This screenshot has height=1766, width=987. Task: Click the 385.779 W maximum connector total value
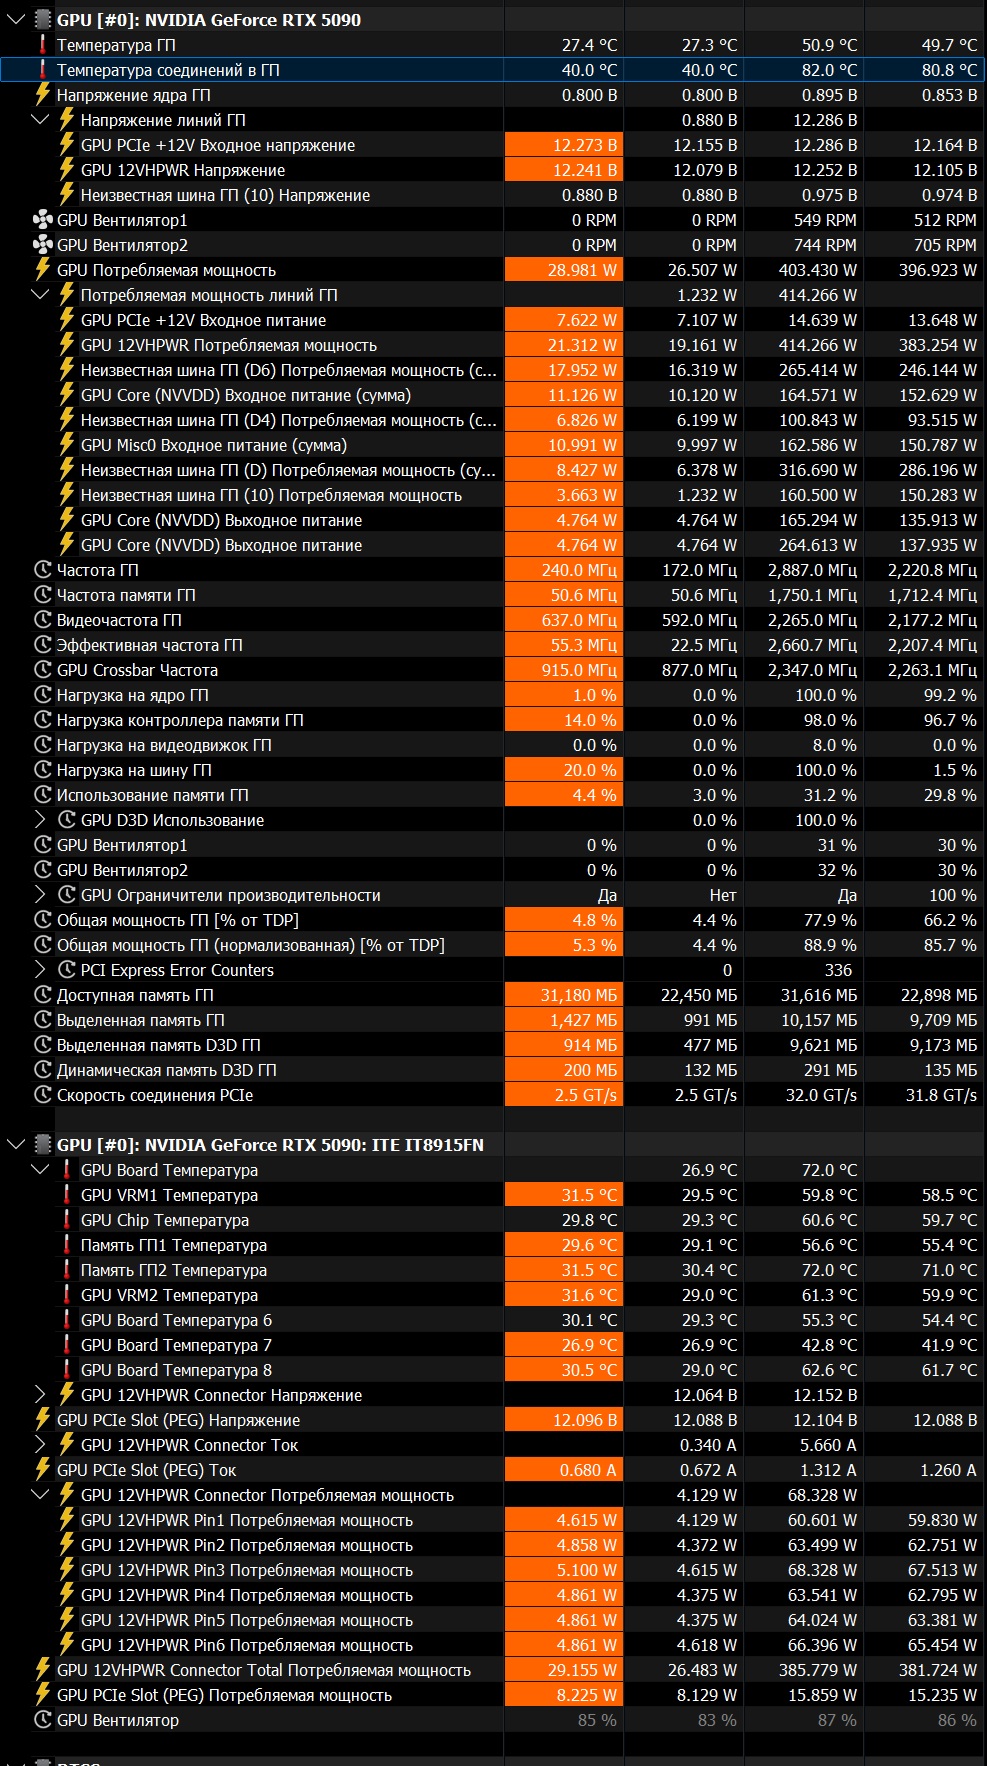pos(818,1670)
